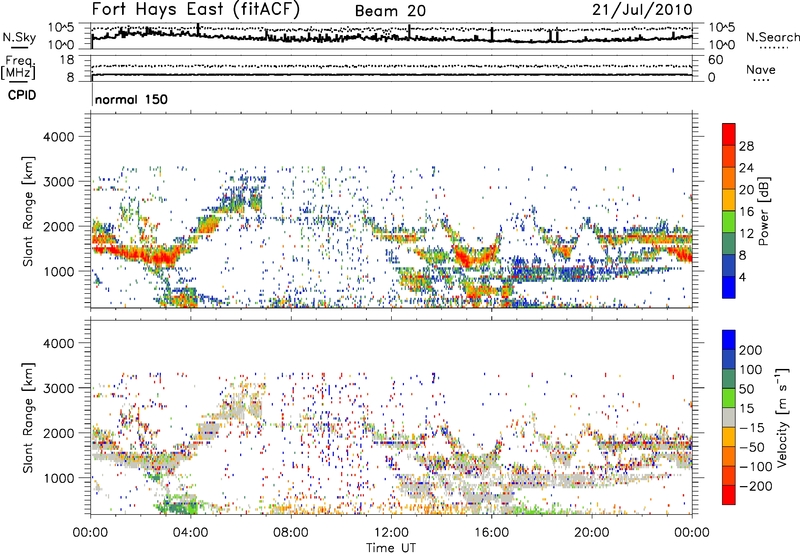This screenshot has height=554, width=800.
Task: Click the '60' Nave axis value
Action: [x=715, y=60]
